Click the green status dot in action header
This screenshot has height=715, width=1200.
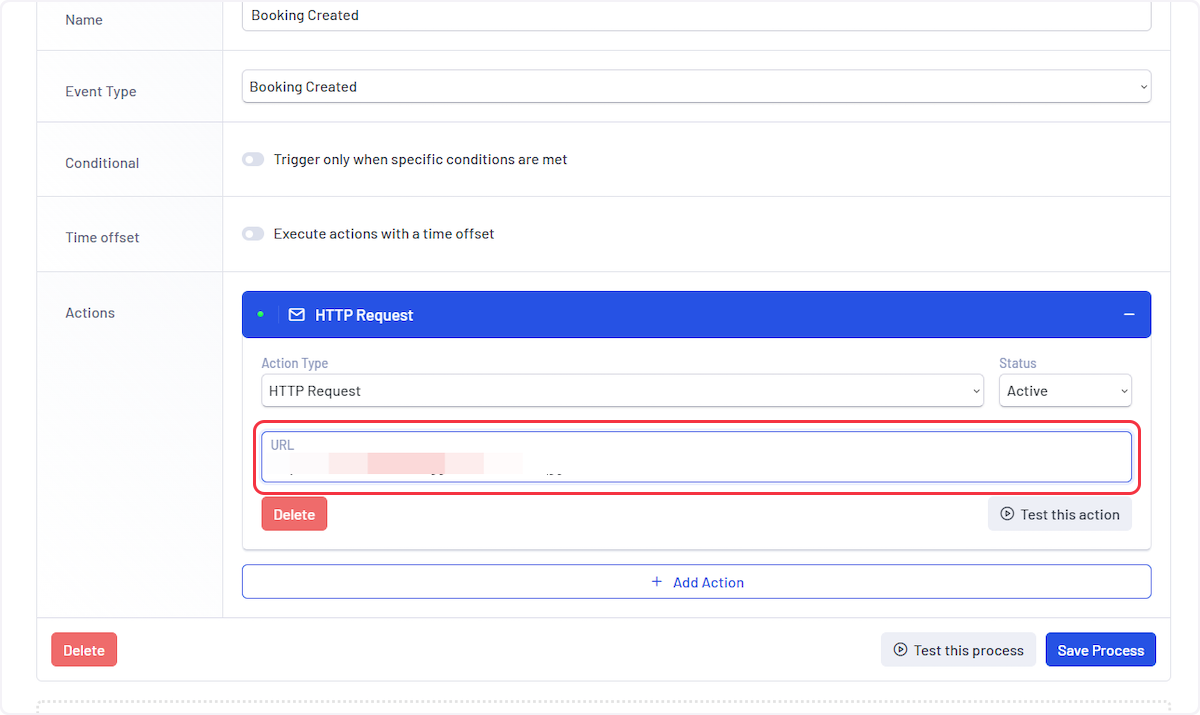point(261,314)
